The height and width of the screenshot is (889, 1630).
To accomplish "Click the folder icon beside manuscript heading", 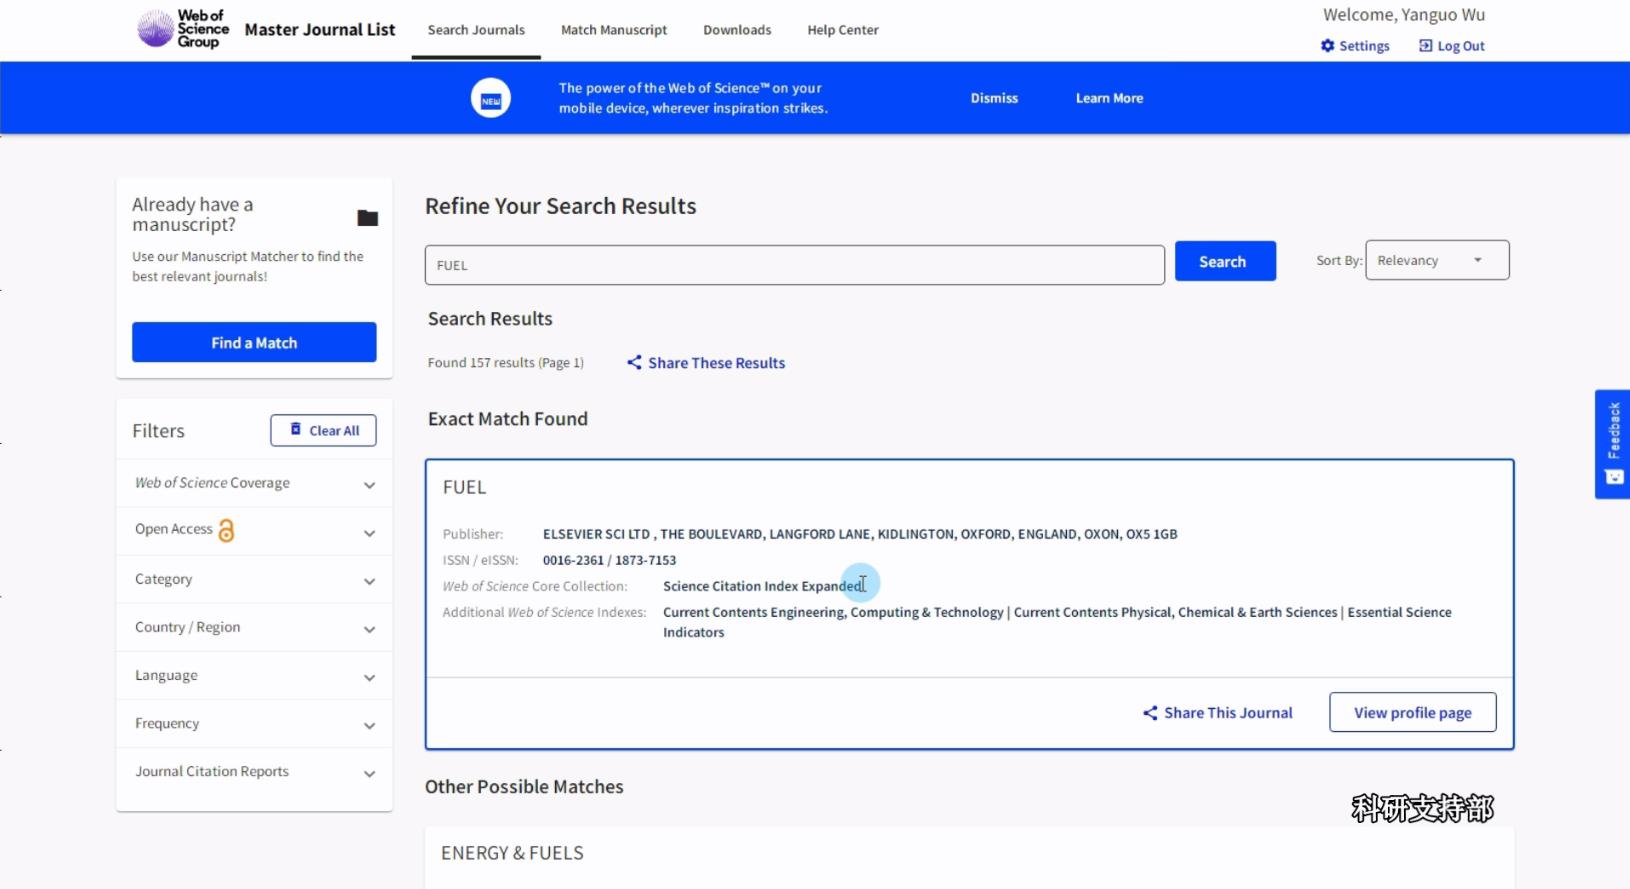I will [x=367, y=218].
